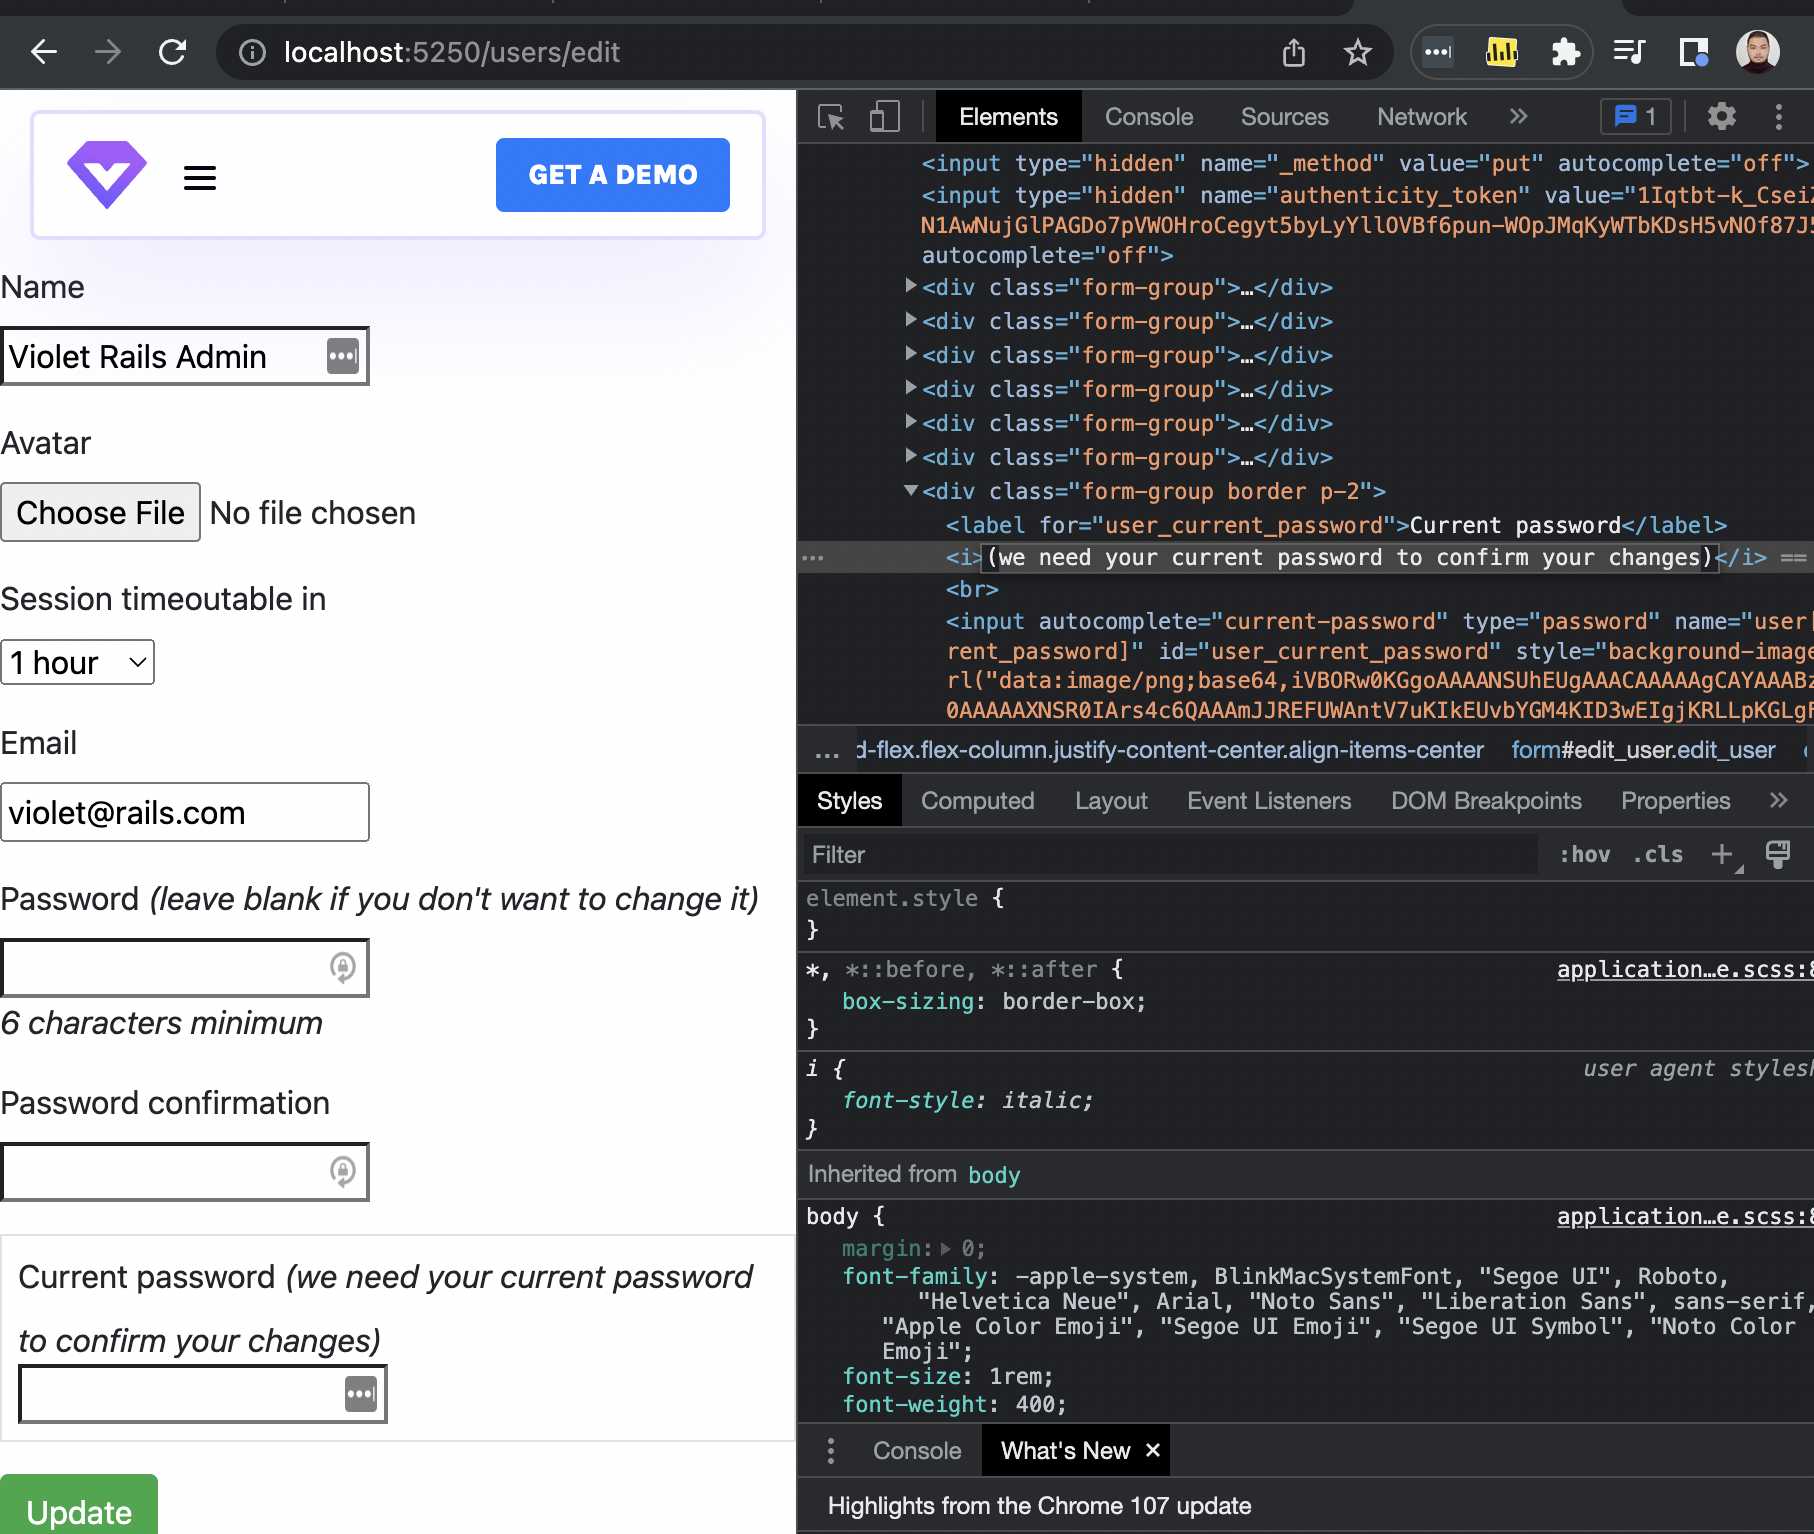Expand the body margin shorthand property

945,1248
